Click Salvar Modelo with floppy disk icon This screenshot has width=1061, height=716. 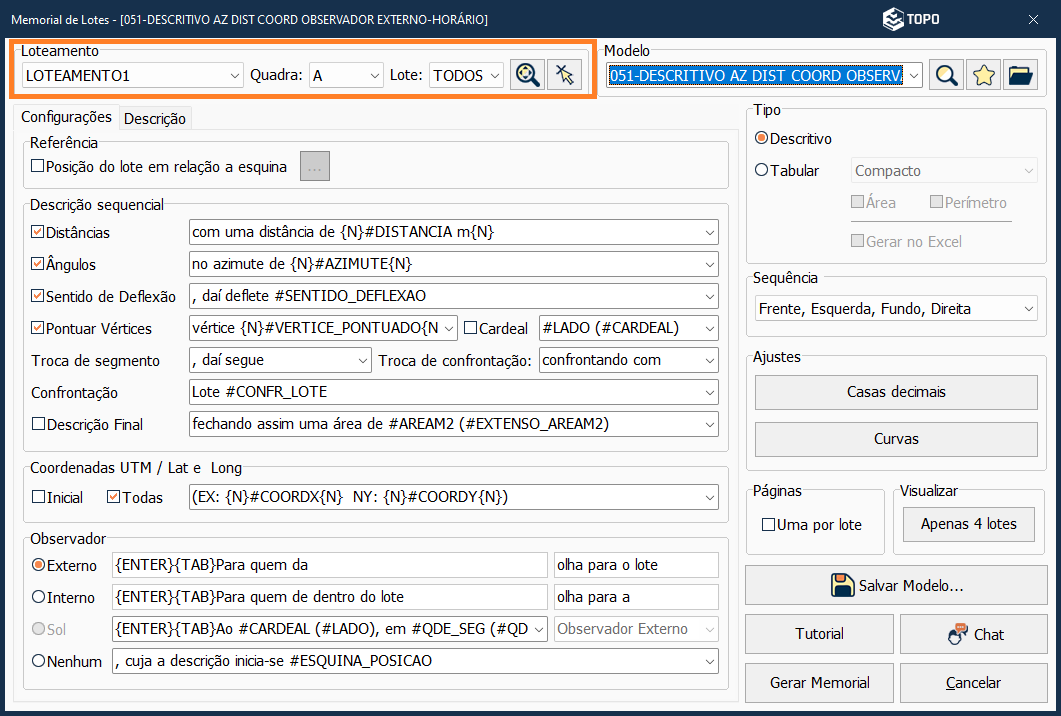coord(895,585)
